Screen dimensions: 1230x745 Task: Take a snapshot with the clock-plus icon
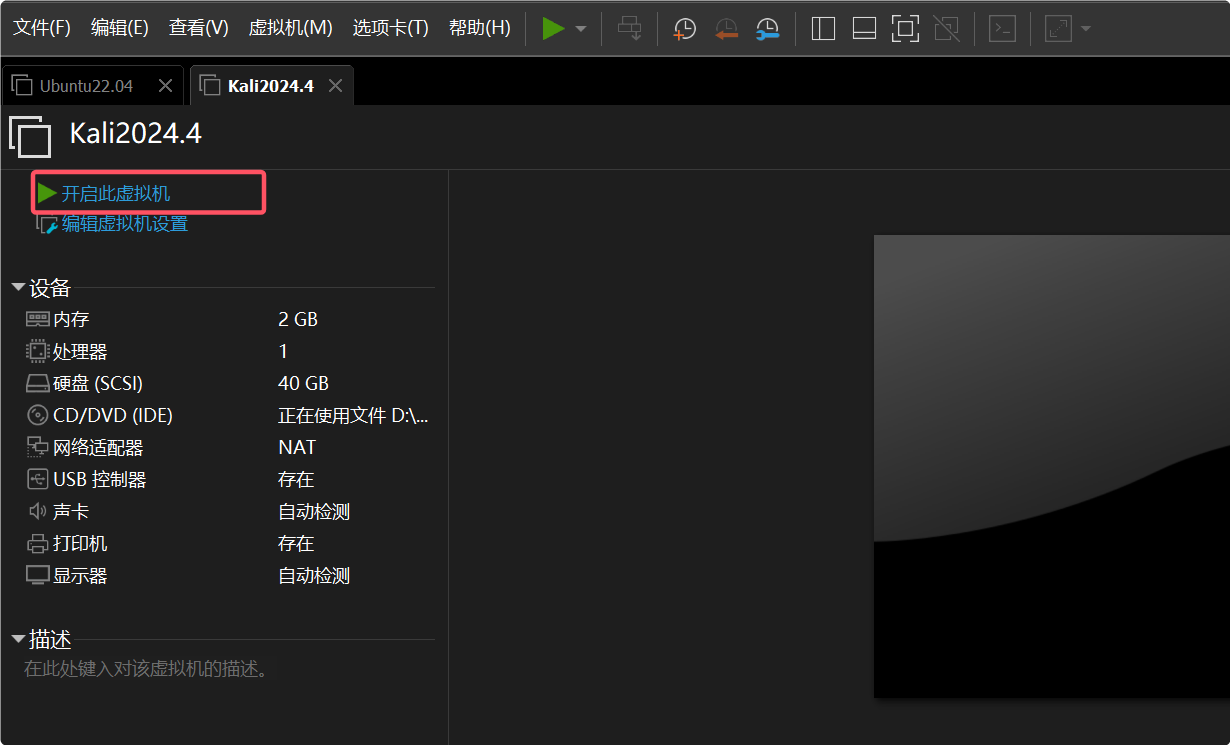(x=685, y=29)
